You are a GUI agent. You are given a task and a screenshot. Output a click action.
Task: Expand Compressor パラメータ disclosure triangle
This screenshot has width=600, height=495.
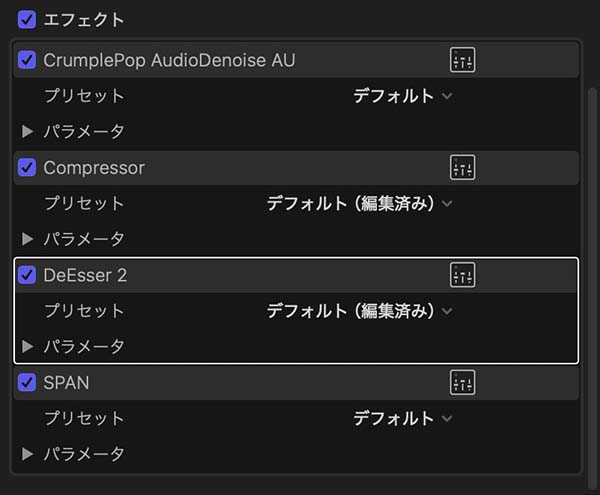point(28,239)
